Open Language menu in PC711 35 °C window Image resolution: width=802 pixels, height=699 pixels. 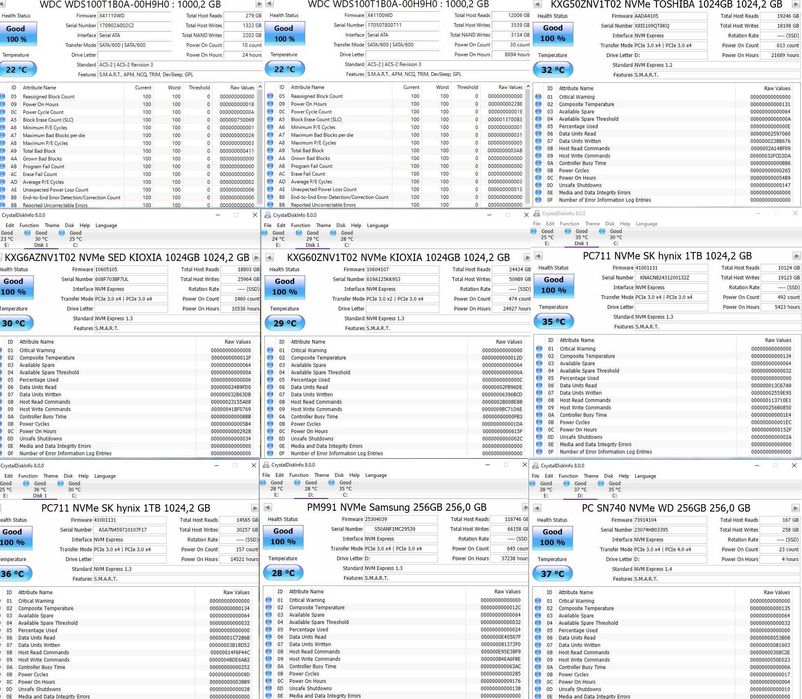(647, 224)
